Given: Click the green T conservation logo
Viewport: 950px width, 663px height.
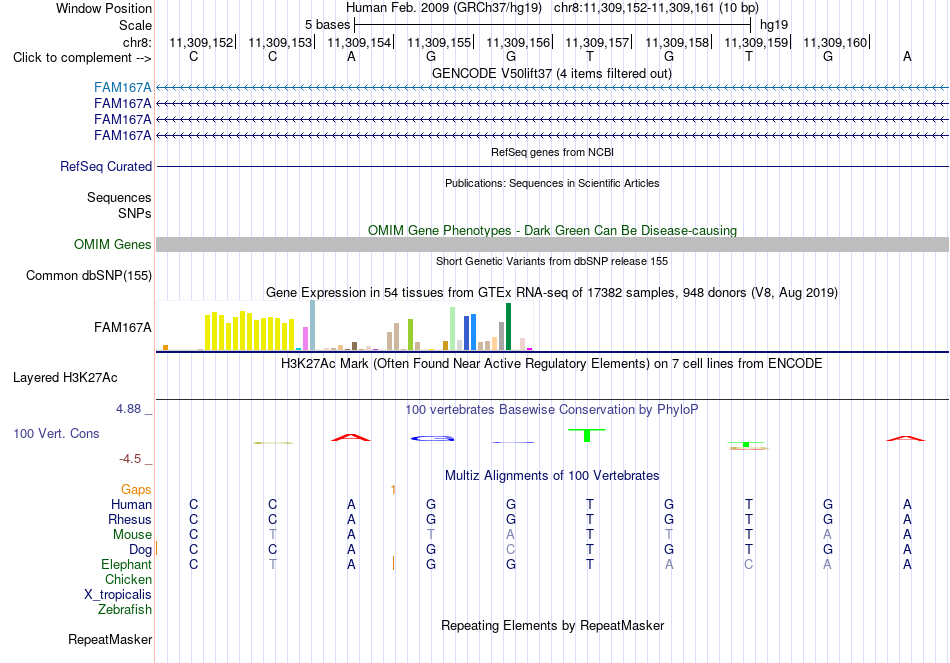Looking at the screenshot, I should [x=586, y=435].
